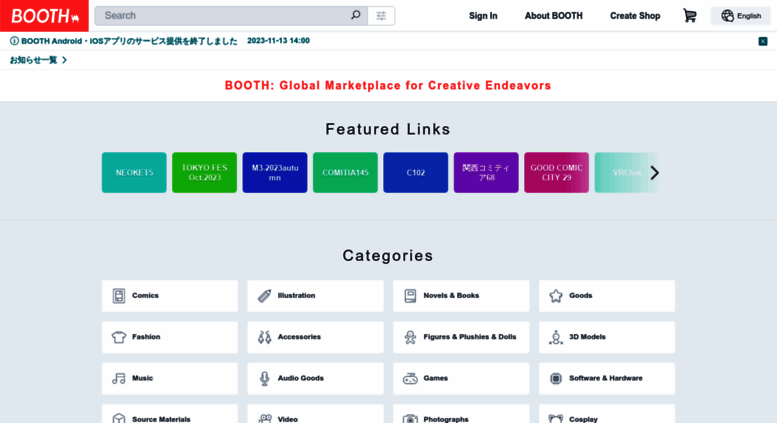Click the Illustration pencil icon
This screenshot has height=423, width=777.
[x=264, y=296]
